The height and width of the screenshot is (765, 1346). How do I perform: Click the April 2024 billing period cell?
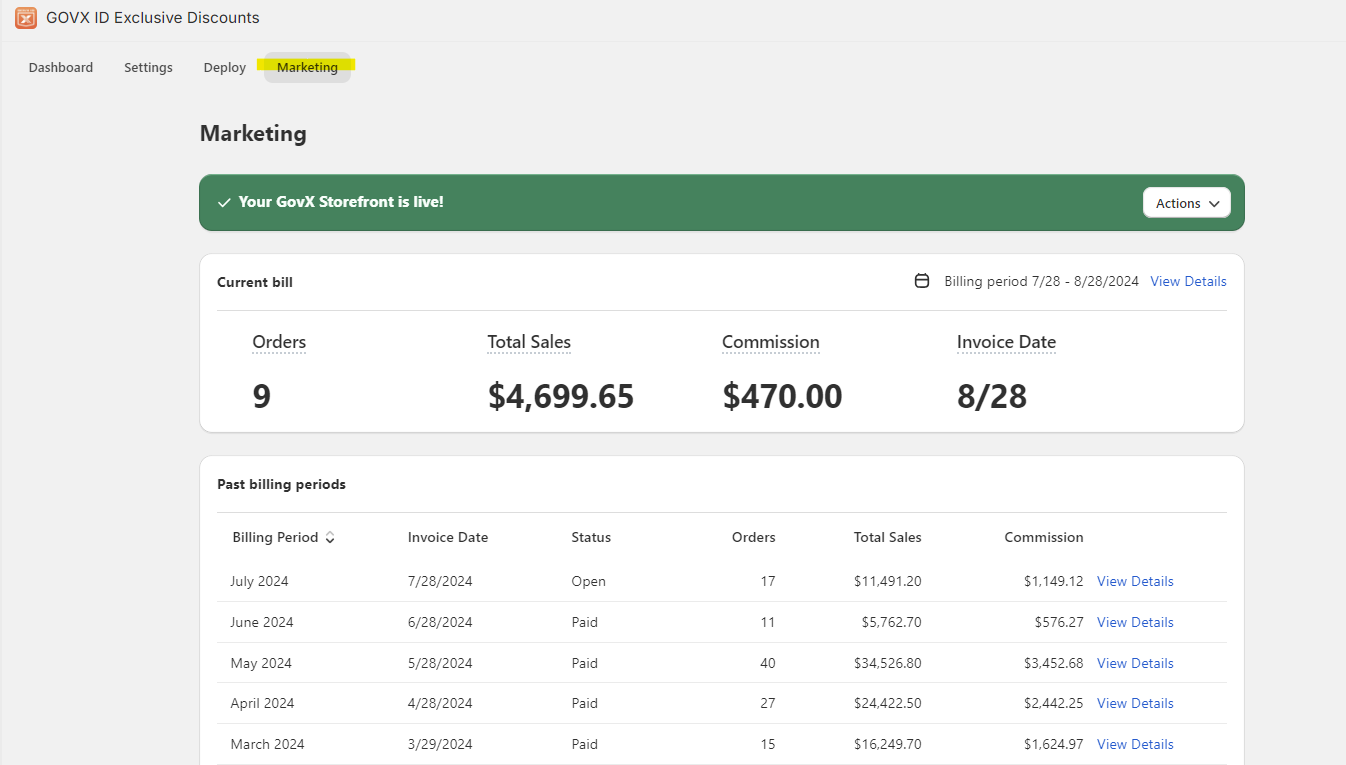click(262, 704)
